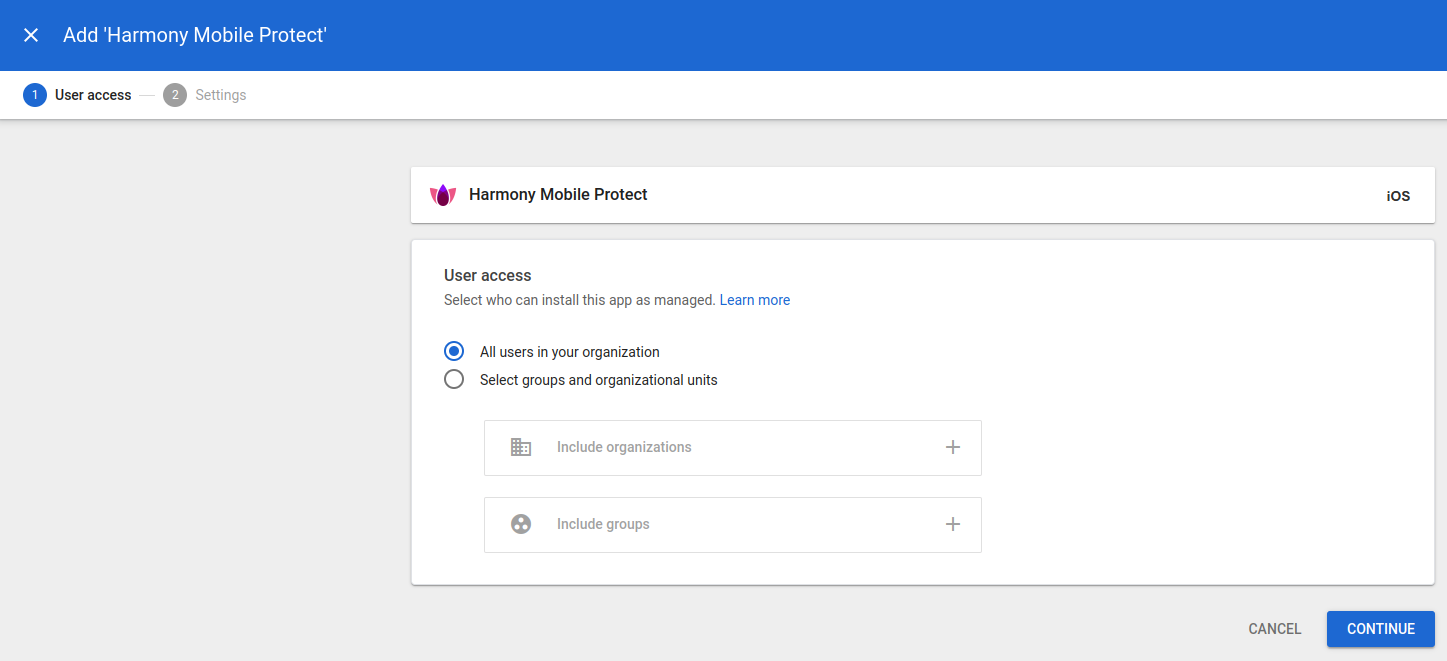Screen dimensions: 1447x661
Task: Click the Harmony Mobile Protect app name
Action: coord(558,194)
